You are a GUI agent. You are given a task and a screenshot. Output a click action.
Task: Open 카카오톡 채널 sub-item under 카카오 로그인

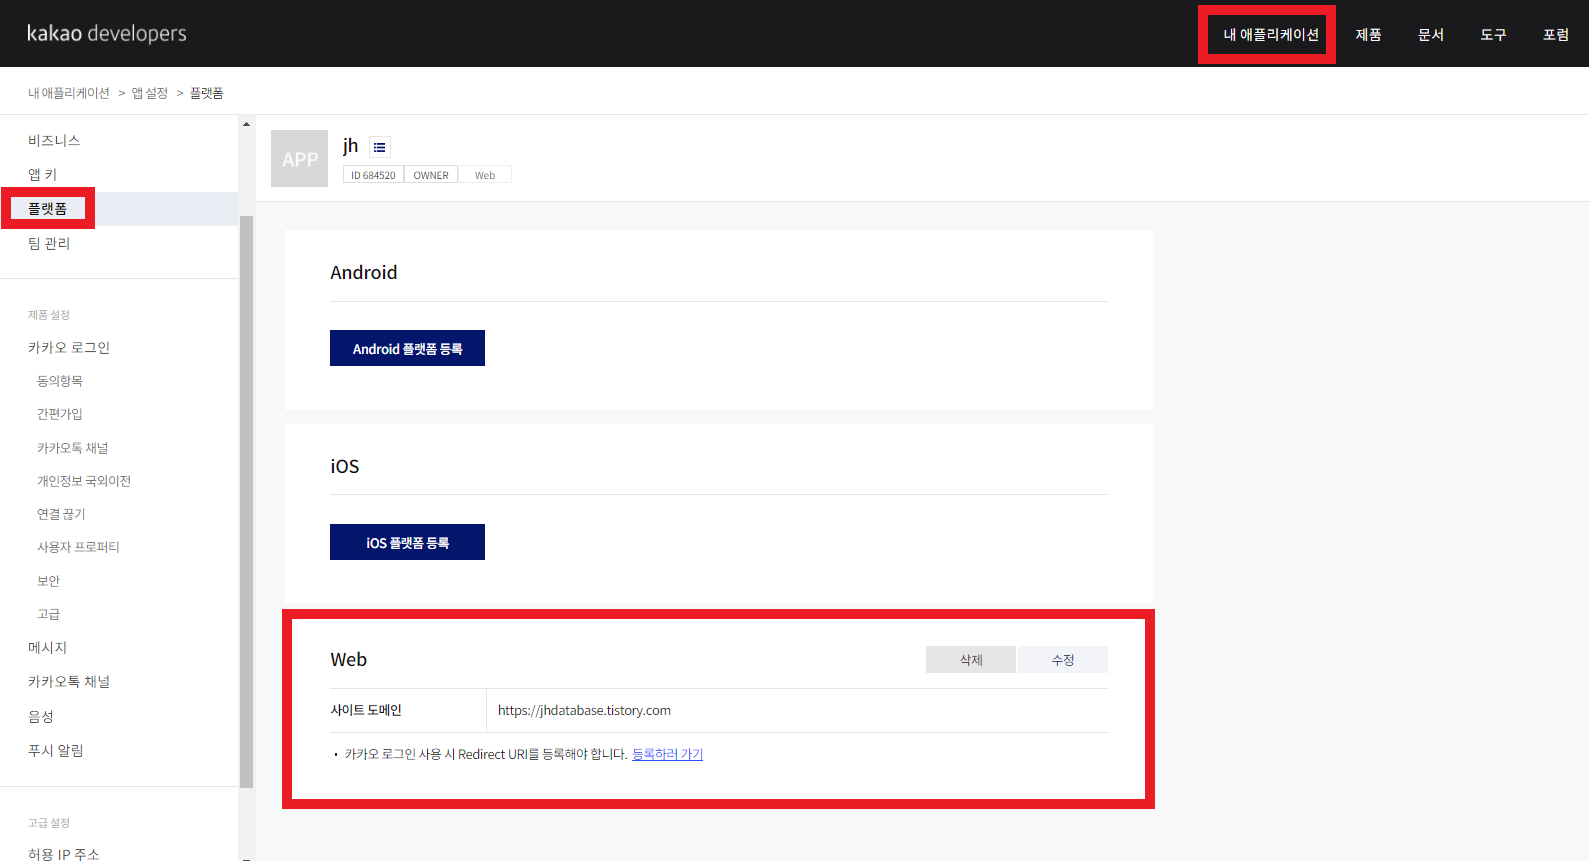click(x=73, y=448)
